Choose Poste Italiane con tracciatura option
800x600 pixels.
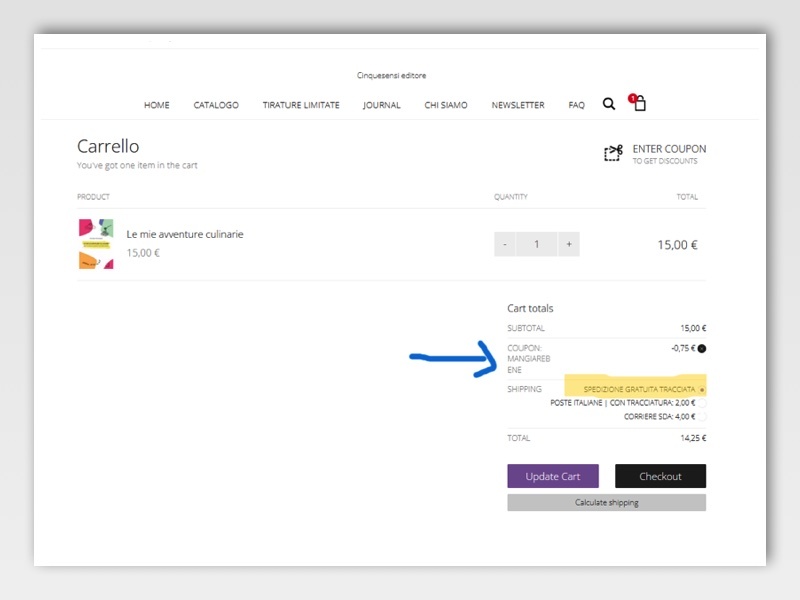tap(702, 403)
